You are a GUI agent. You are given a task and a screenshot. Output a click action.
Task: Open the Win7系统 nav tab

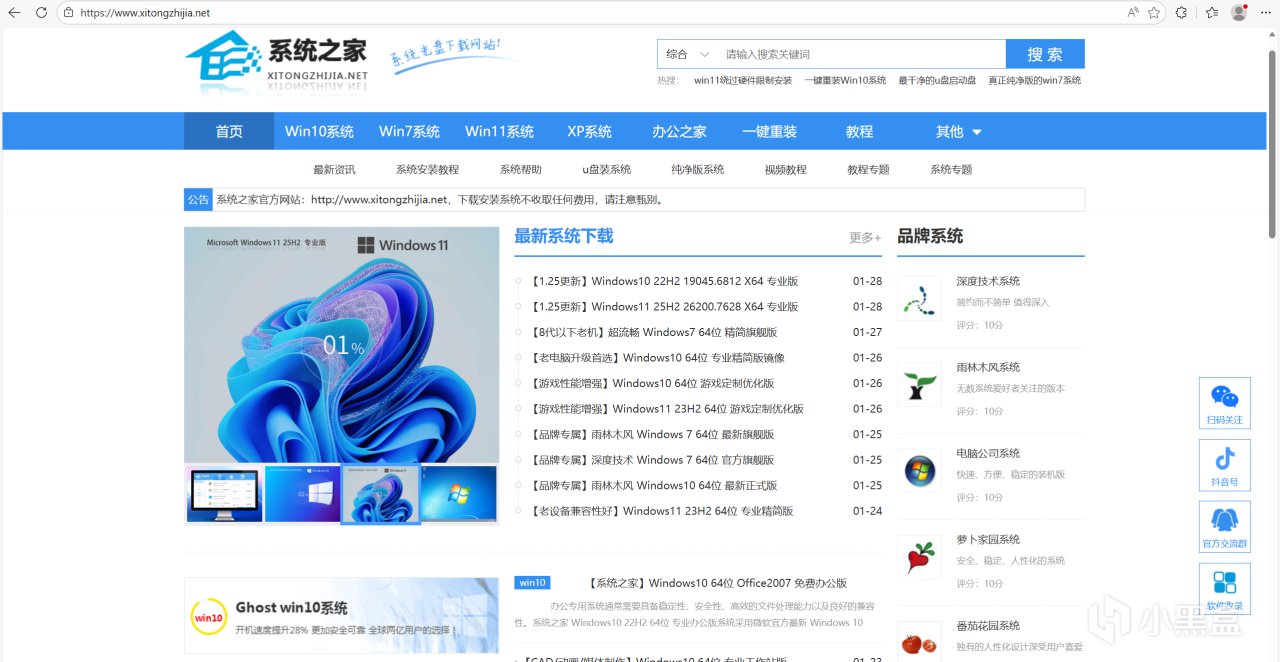click(x=409, y=132)
